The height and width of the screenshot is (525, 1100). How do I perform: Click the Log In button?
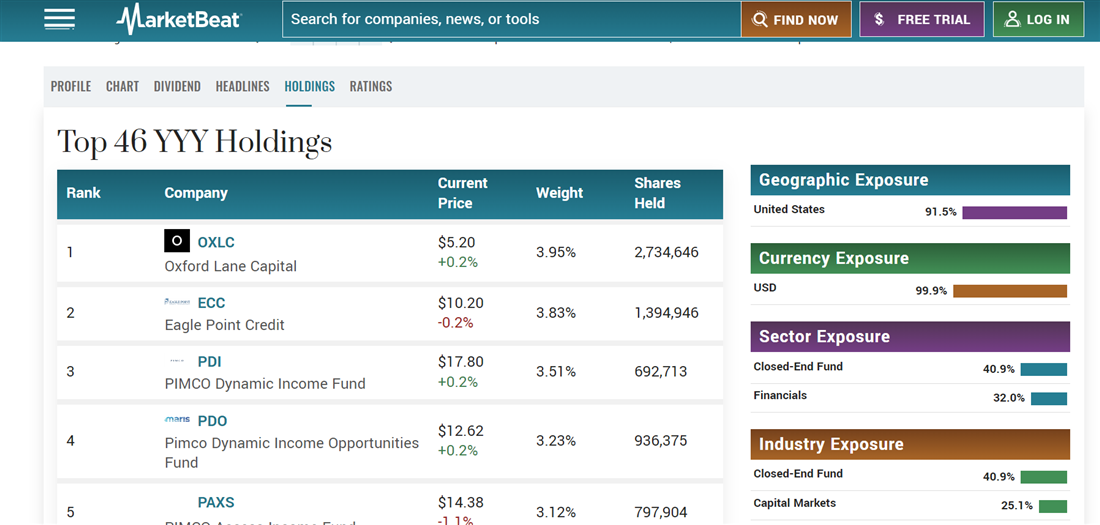1038,19
